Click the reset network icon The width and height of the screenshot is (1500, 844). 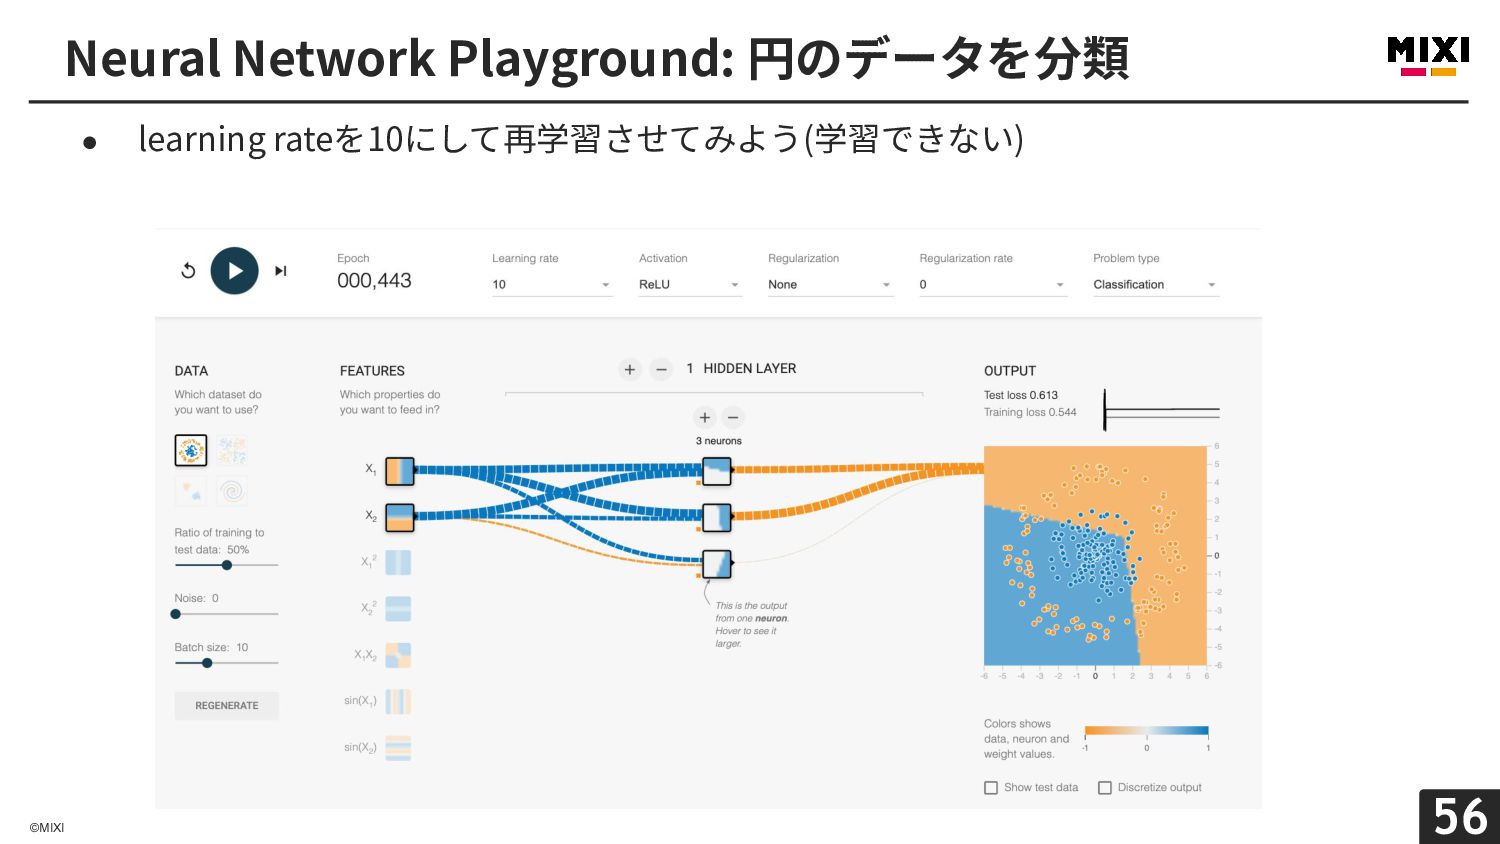coord(188,270)
